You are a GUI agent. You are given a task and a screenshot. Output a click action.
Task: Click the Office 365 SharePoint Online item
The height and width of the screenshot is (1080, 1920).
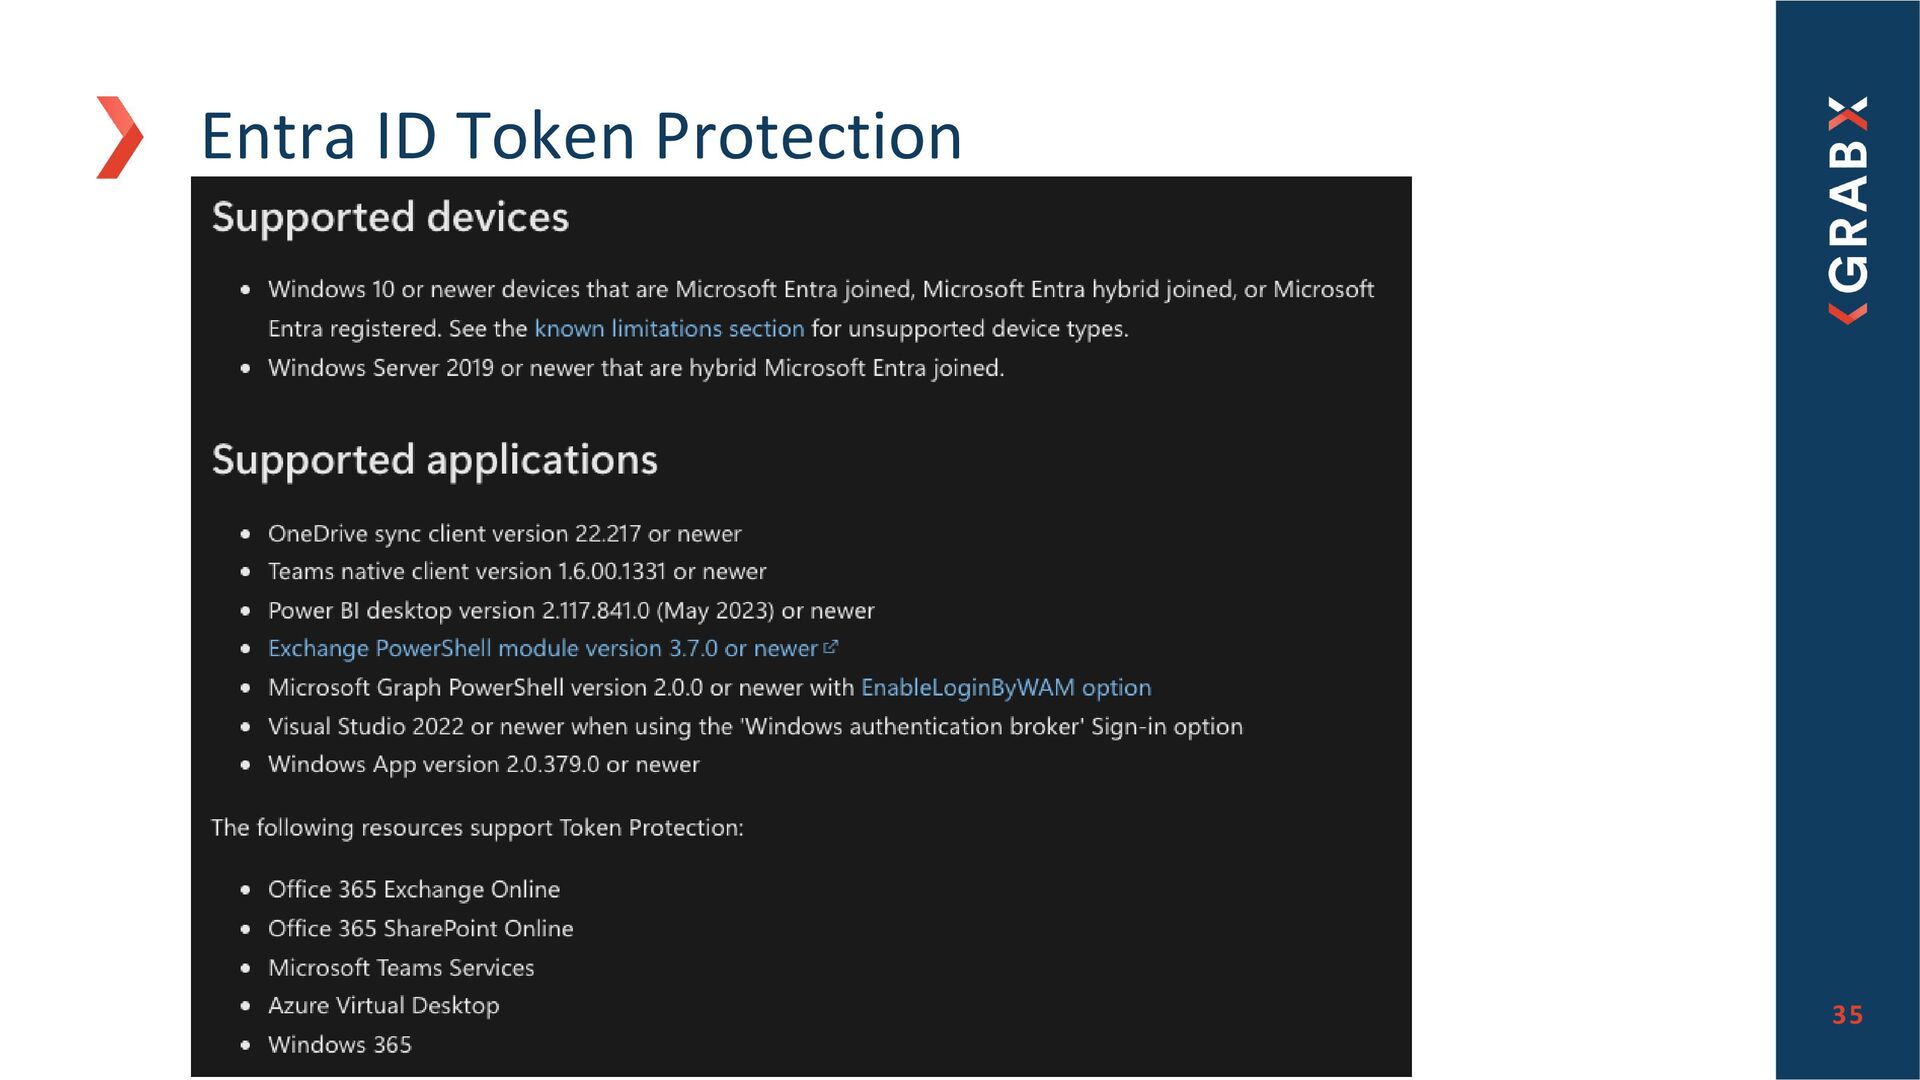coord(421,929)
